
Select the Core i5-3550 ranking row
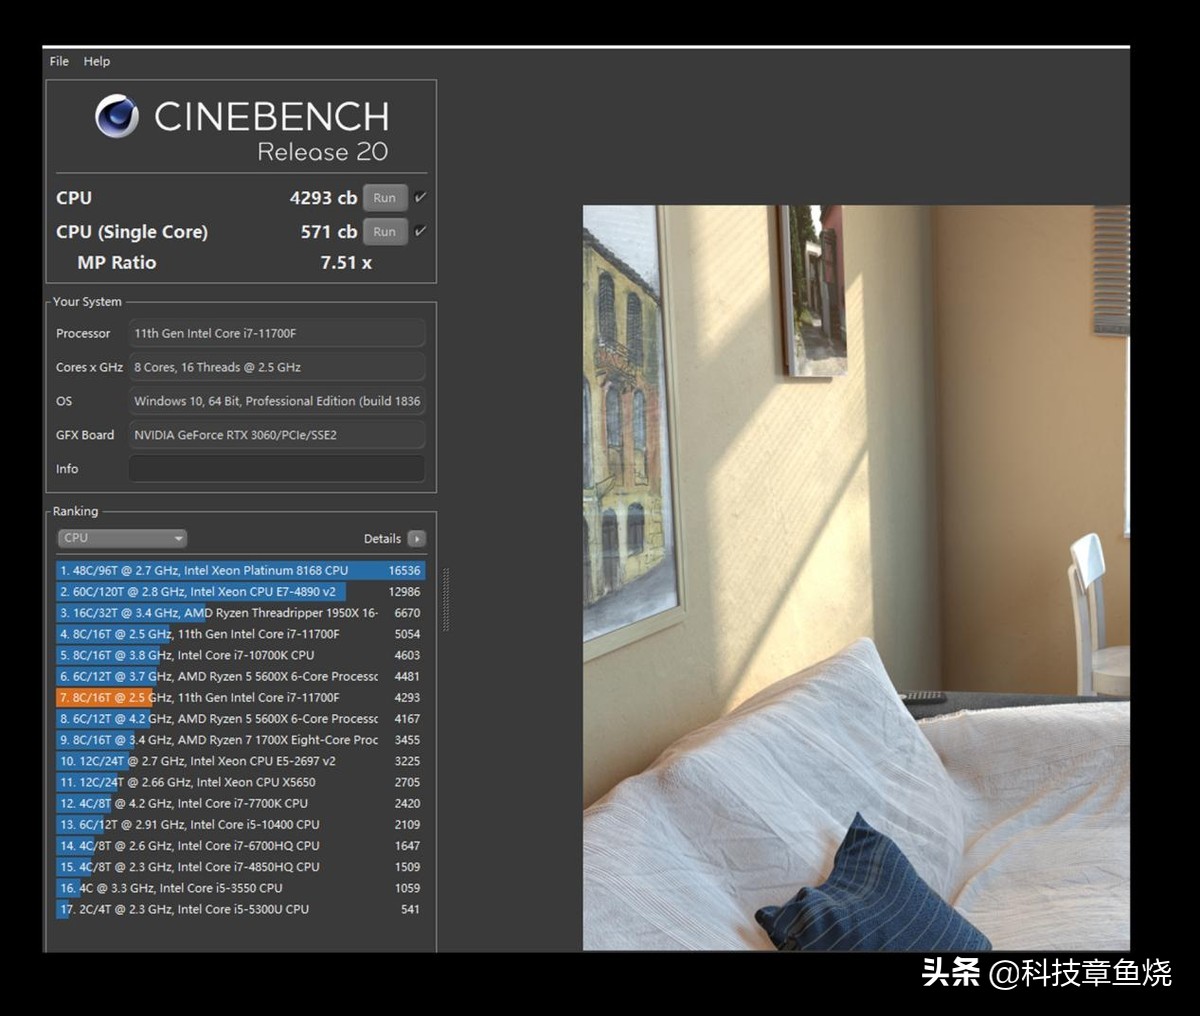pyautogui.click(x=241, y=888)
